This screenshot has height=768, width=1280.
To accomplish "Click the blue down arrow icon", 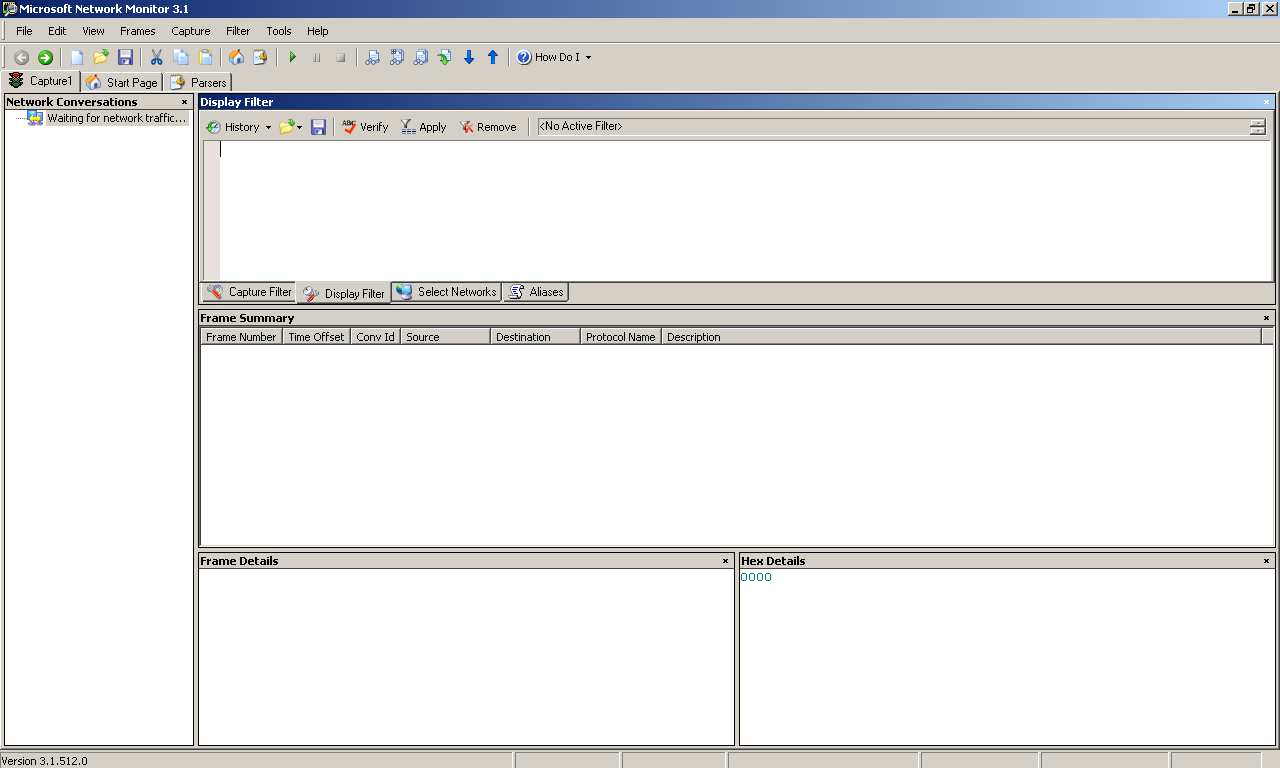I will (x=469, y=58).
